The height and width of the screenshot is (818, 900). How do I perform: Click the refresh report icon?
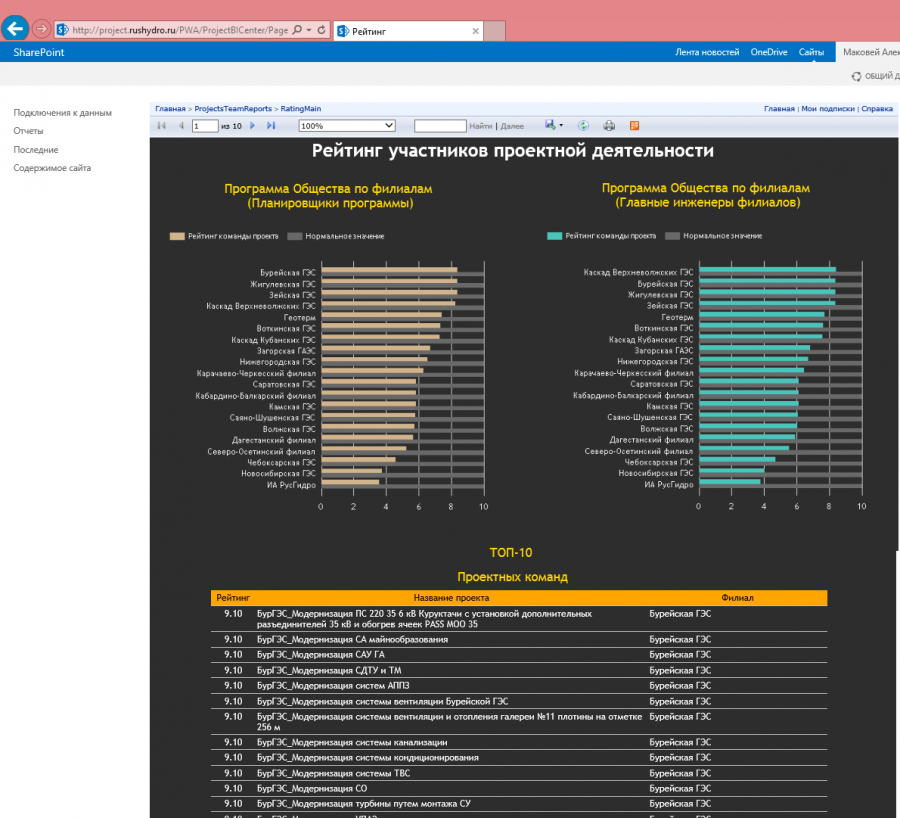[x=583, y=125]
